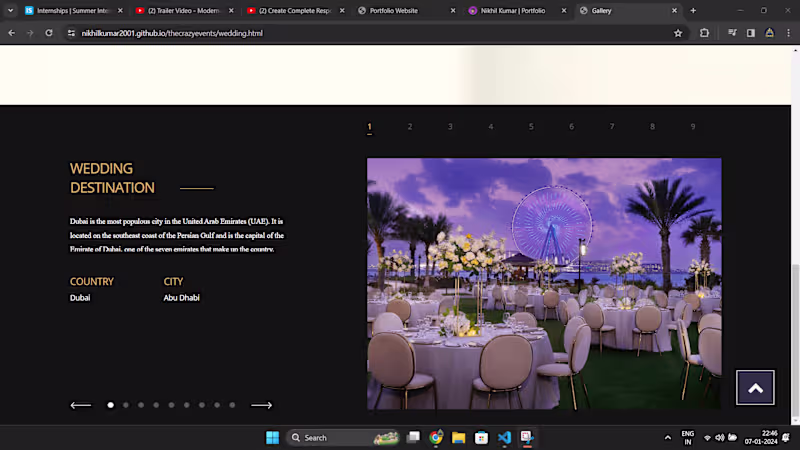
Task: Go back with the browser back arrow
Action: (x=11, y=33)
